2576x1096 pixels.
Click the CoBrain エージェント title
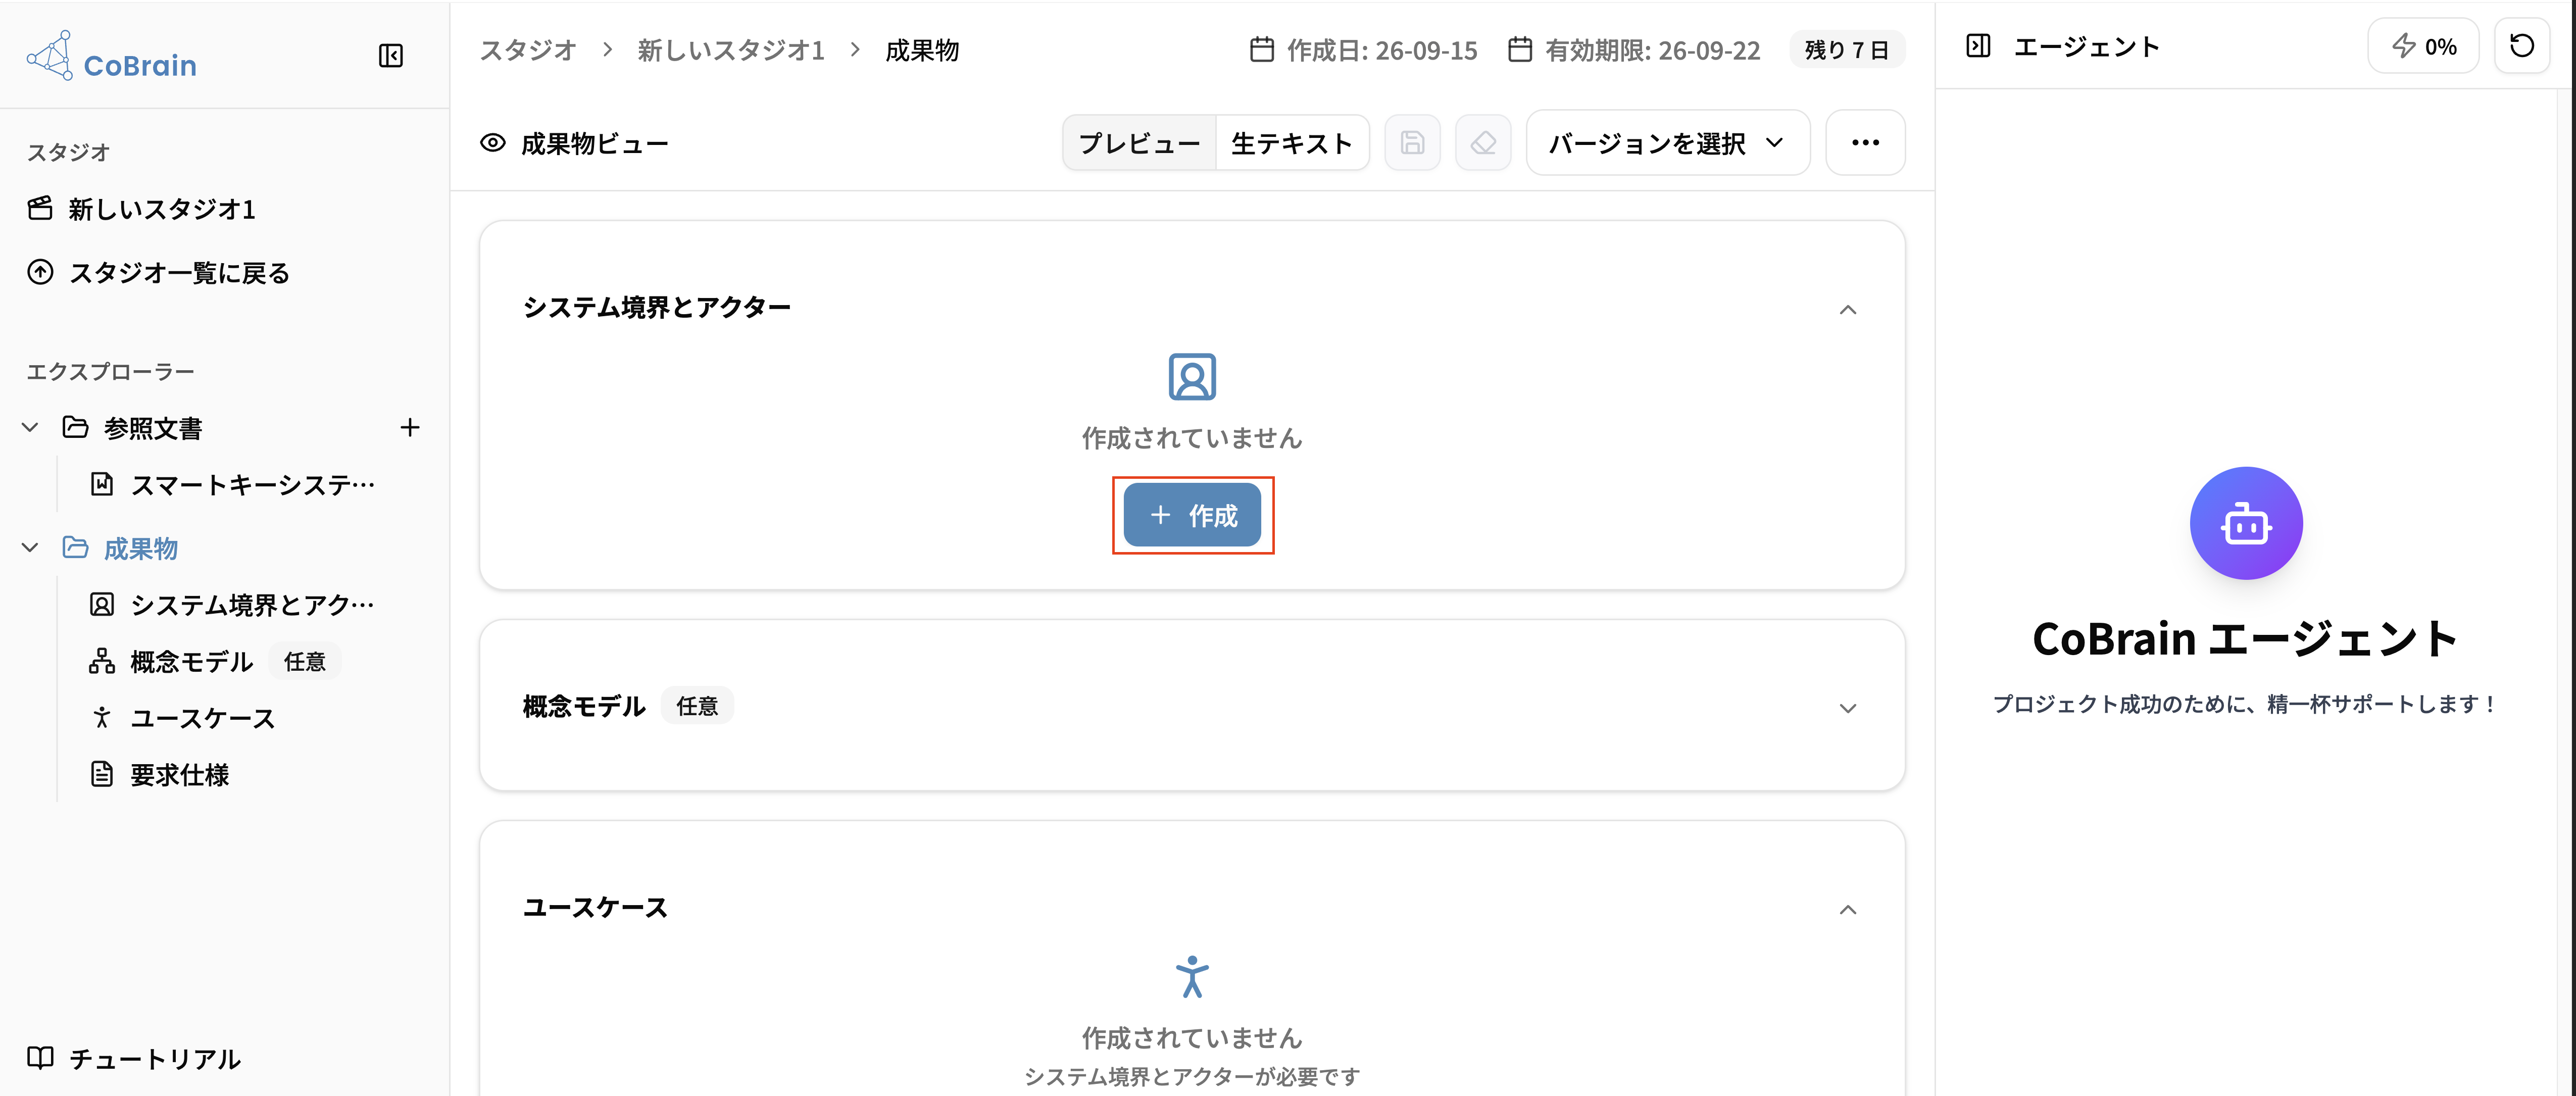click(x=2246, y=640)
